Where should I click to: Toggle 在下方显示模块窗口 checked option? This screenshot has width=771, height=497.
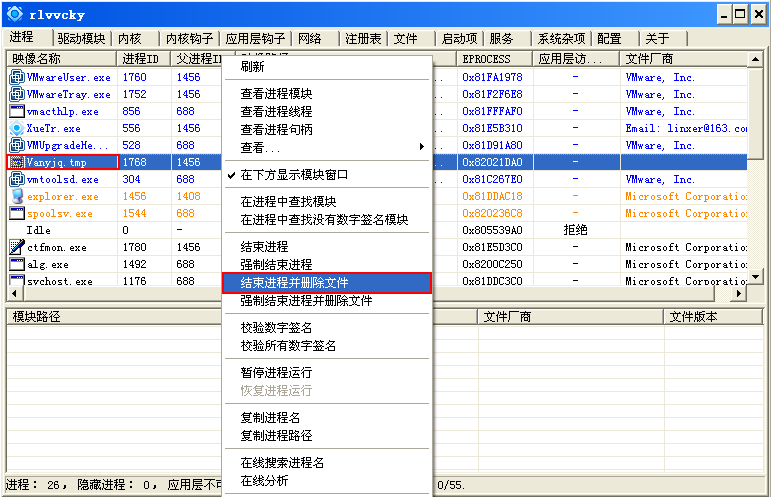294,174
